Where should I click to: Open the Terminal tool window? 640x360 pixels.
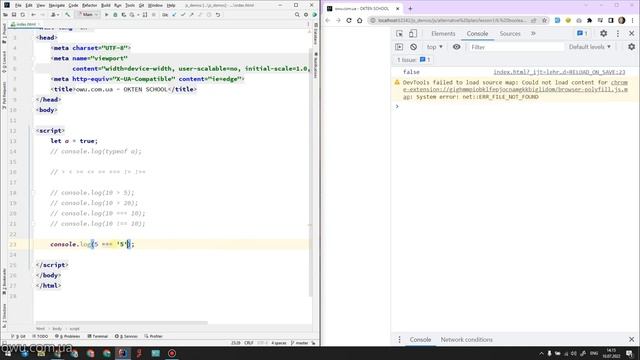coord(98,336)
